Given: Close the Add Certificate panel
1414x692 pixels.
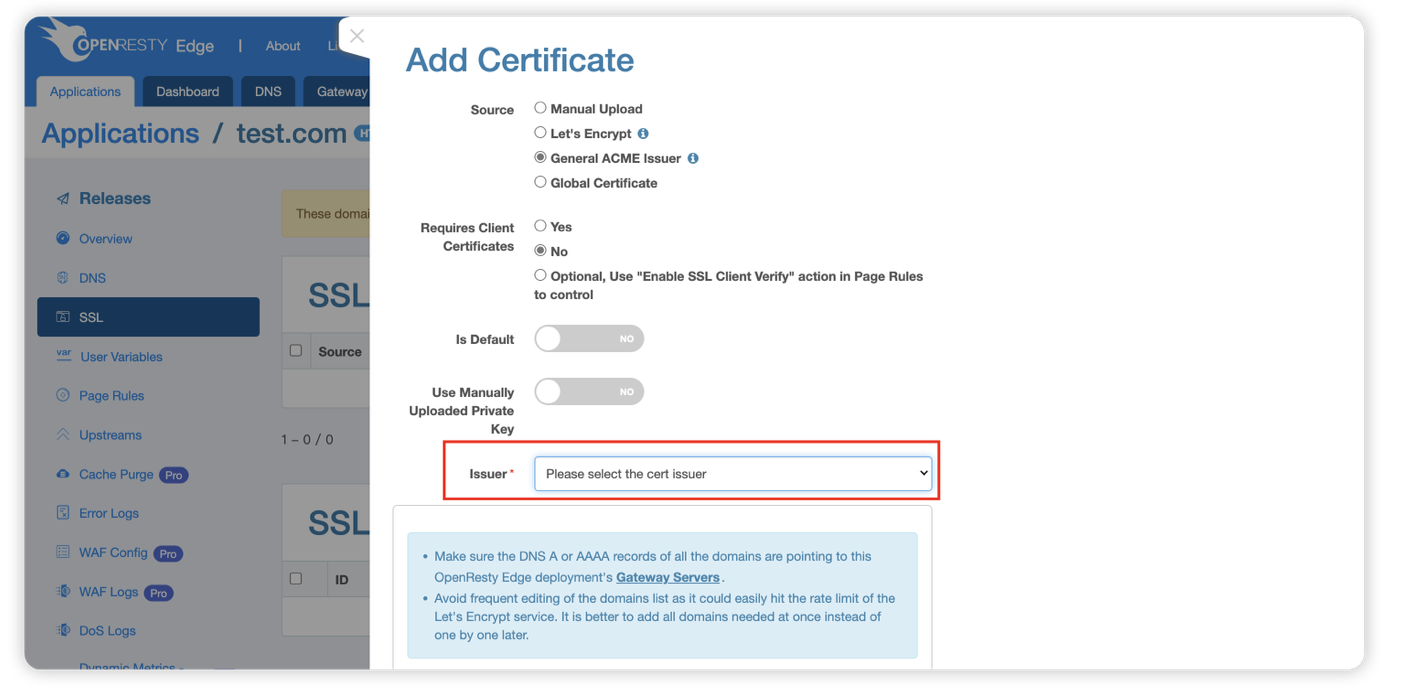Looking at the screenshot, I should point(357,36).
